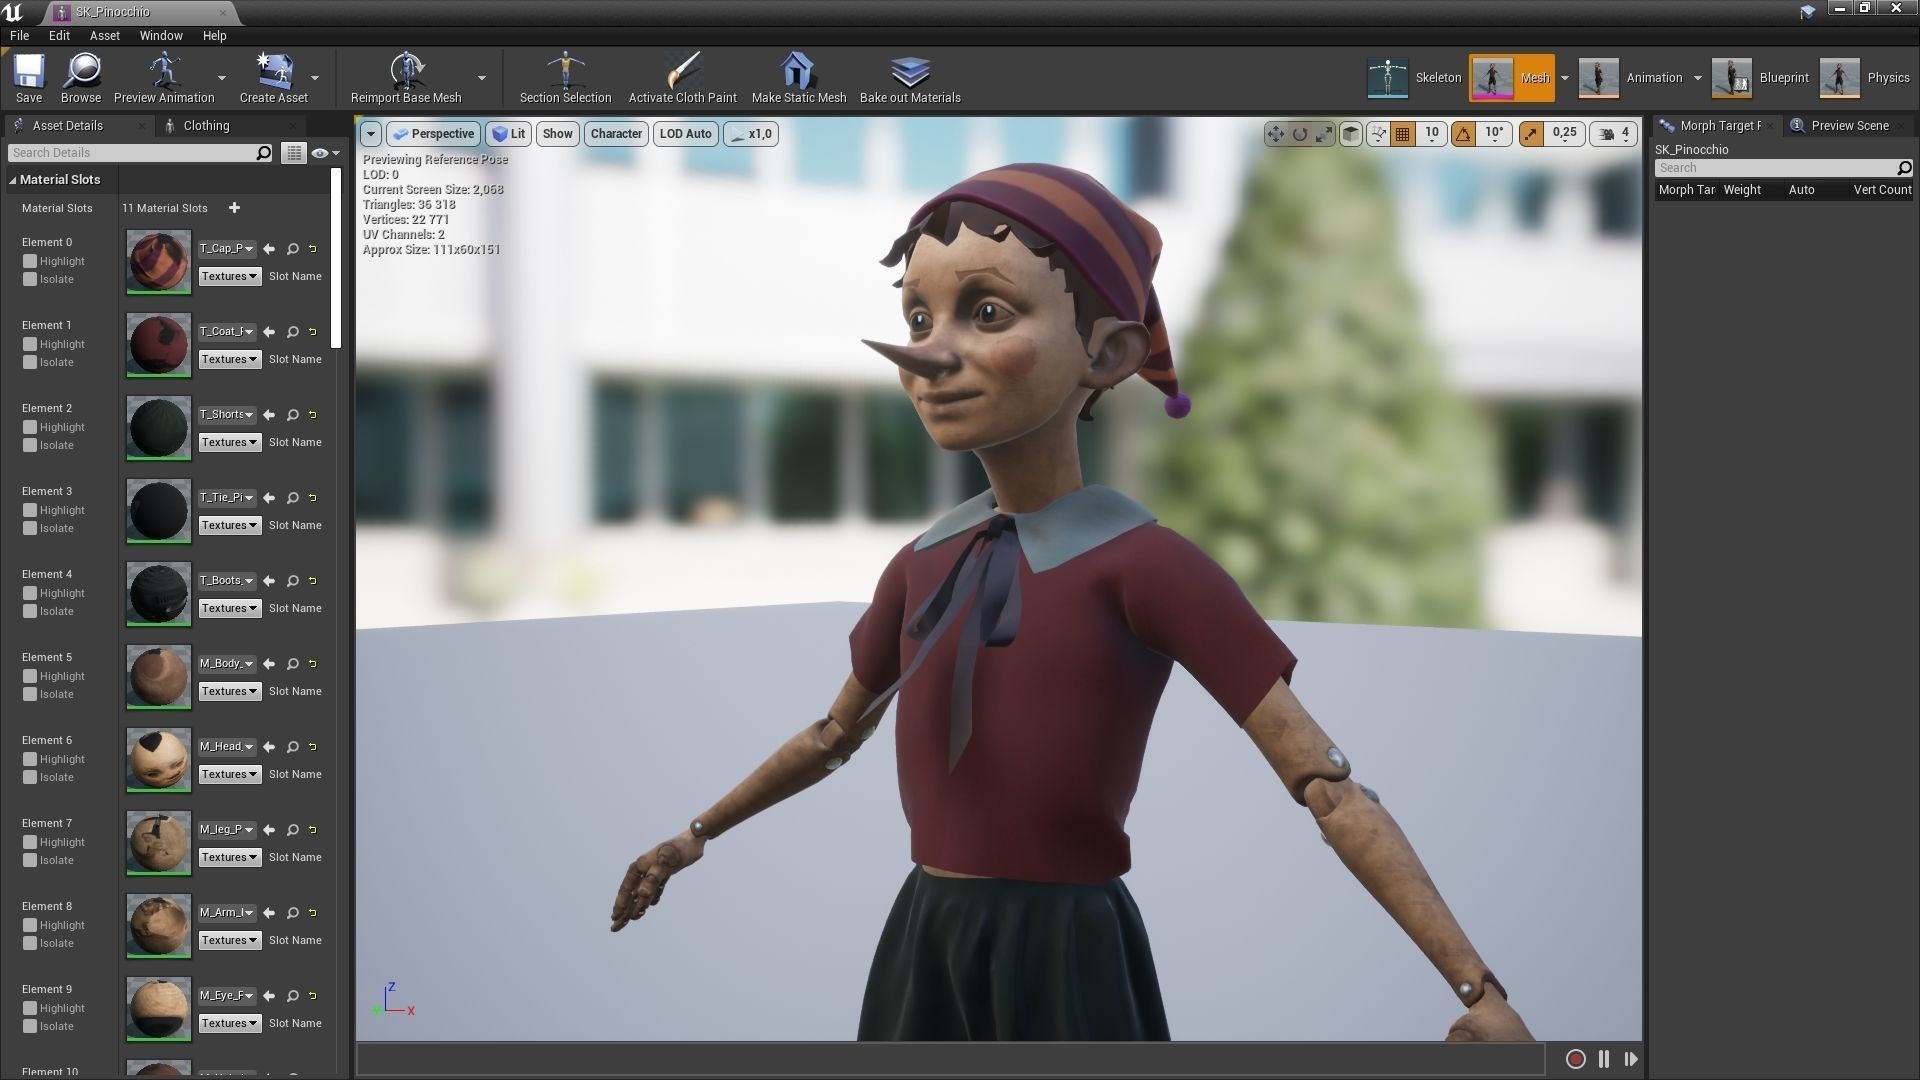Open the visibility eye options dropdown
1920x1080 pixels.
click(326, 153)
